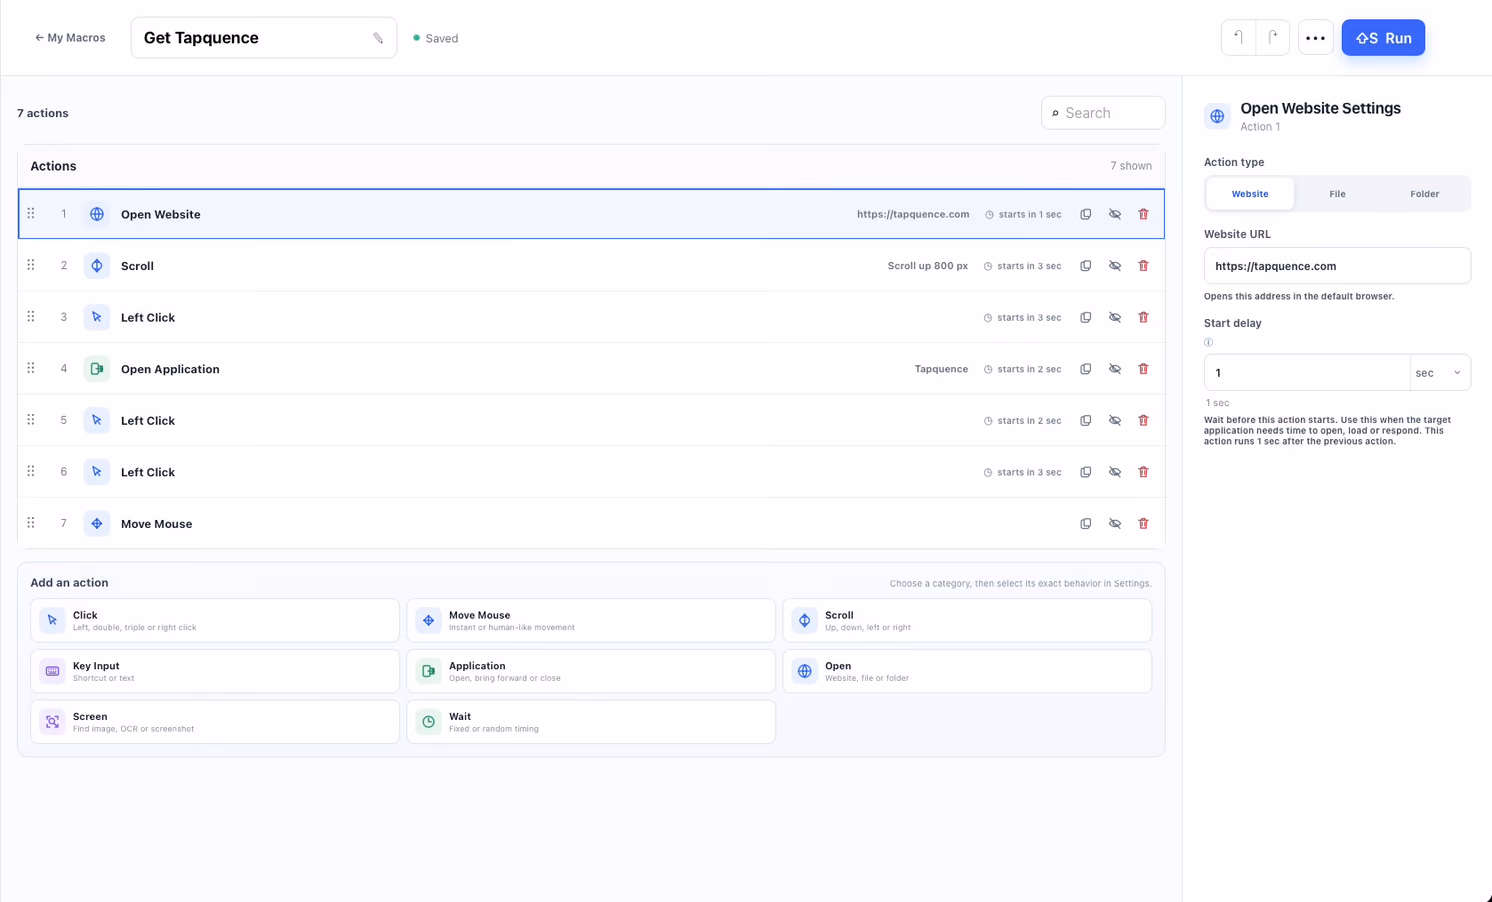The image size is (1492, 902).
Task: Toggle visibility of Open Website action
Action: [x=1114, y=214]
